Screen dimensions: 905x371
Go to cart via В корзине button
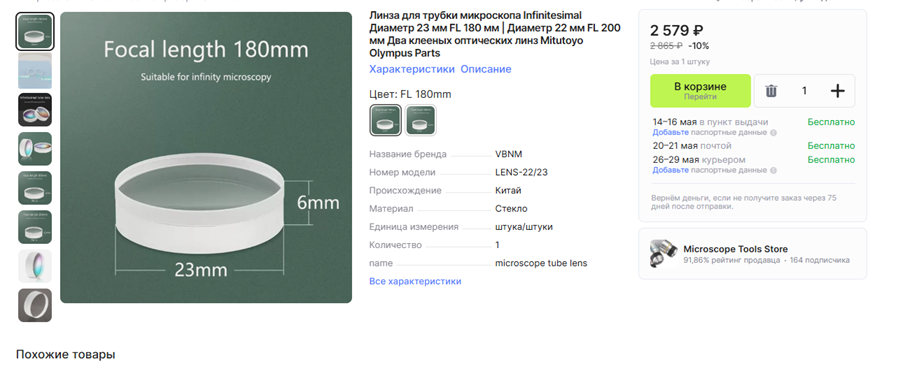700,91
